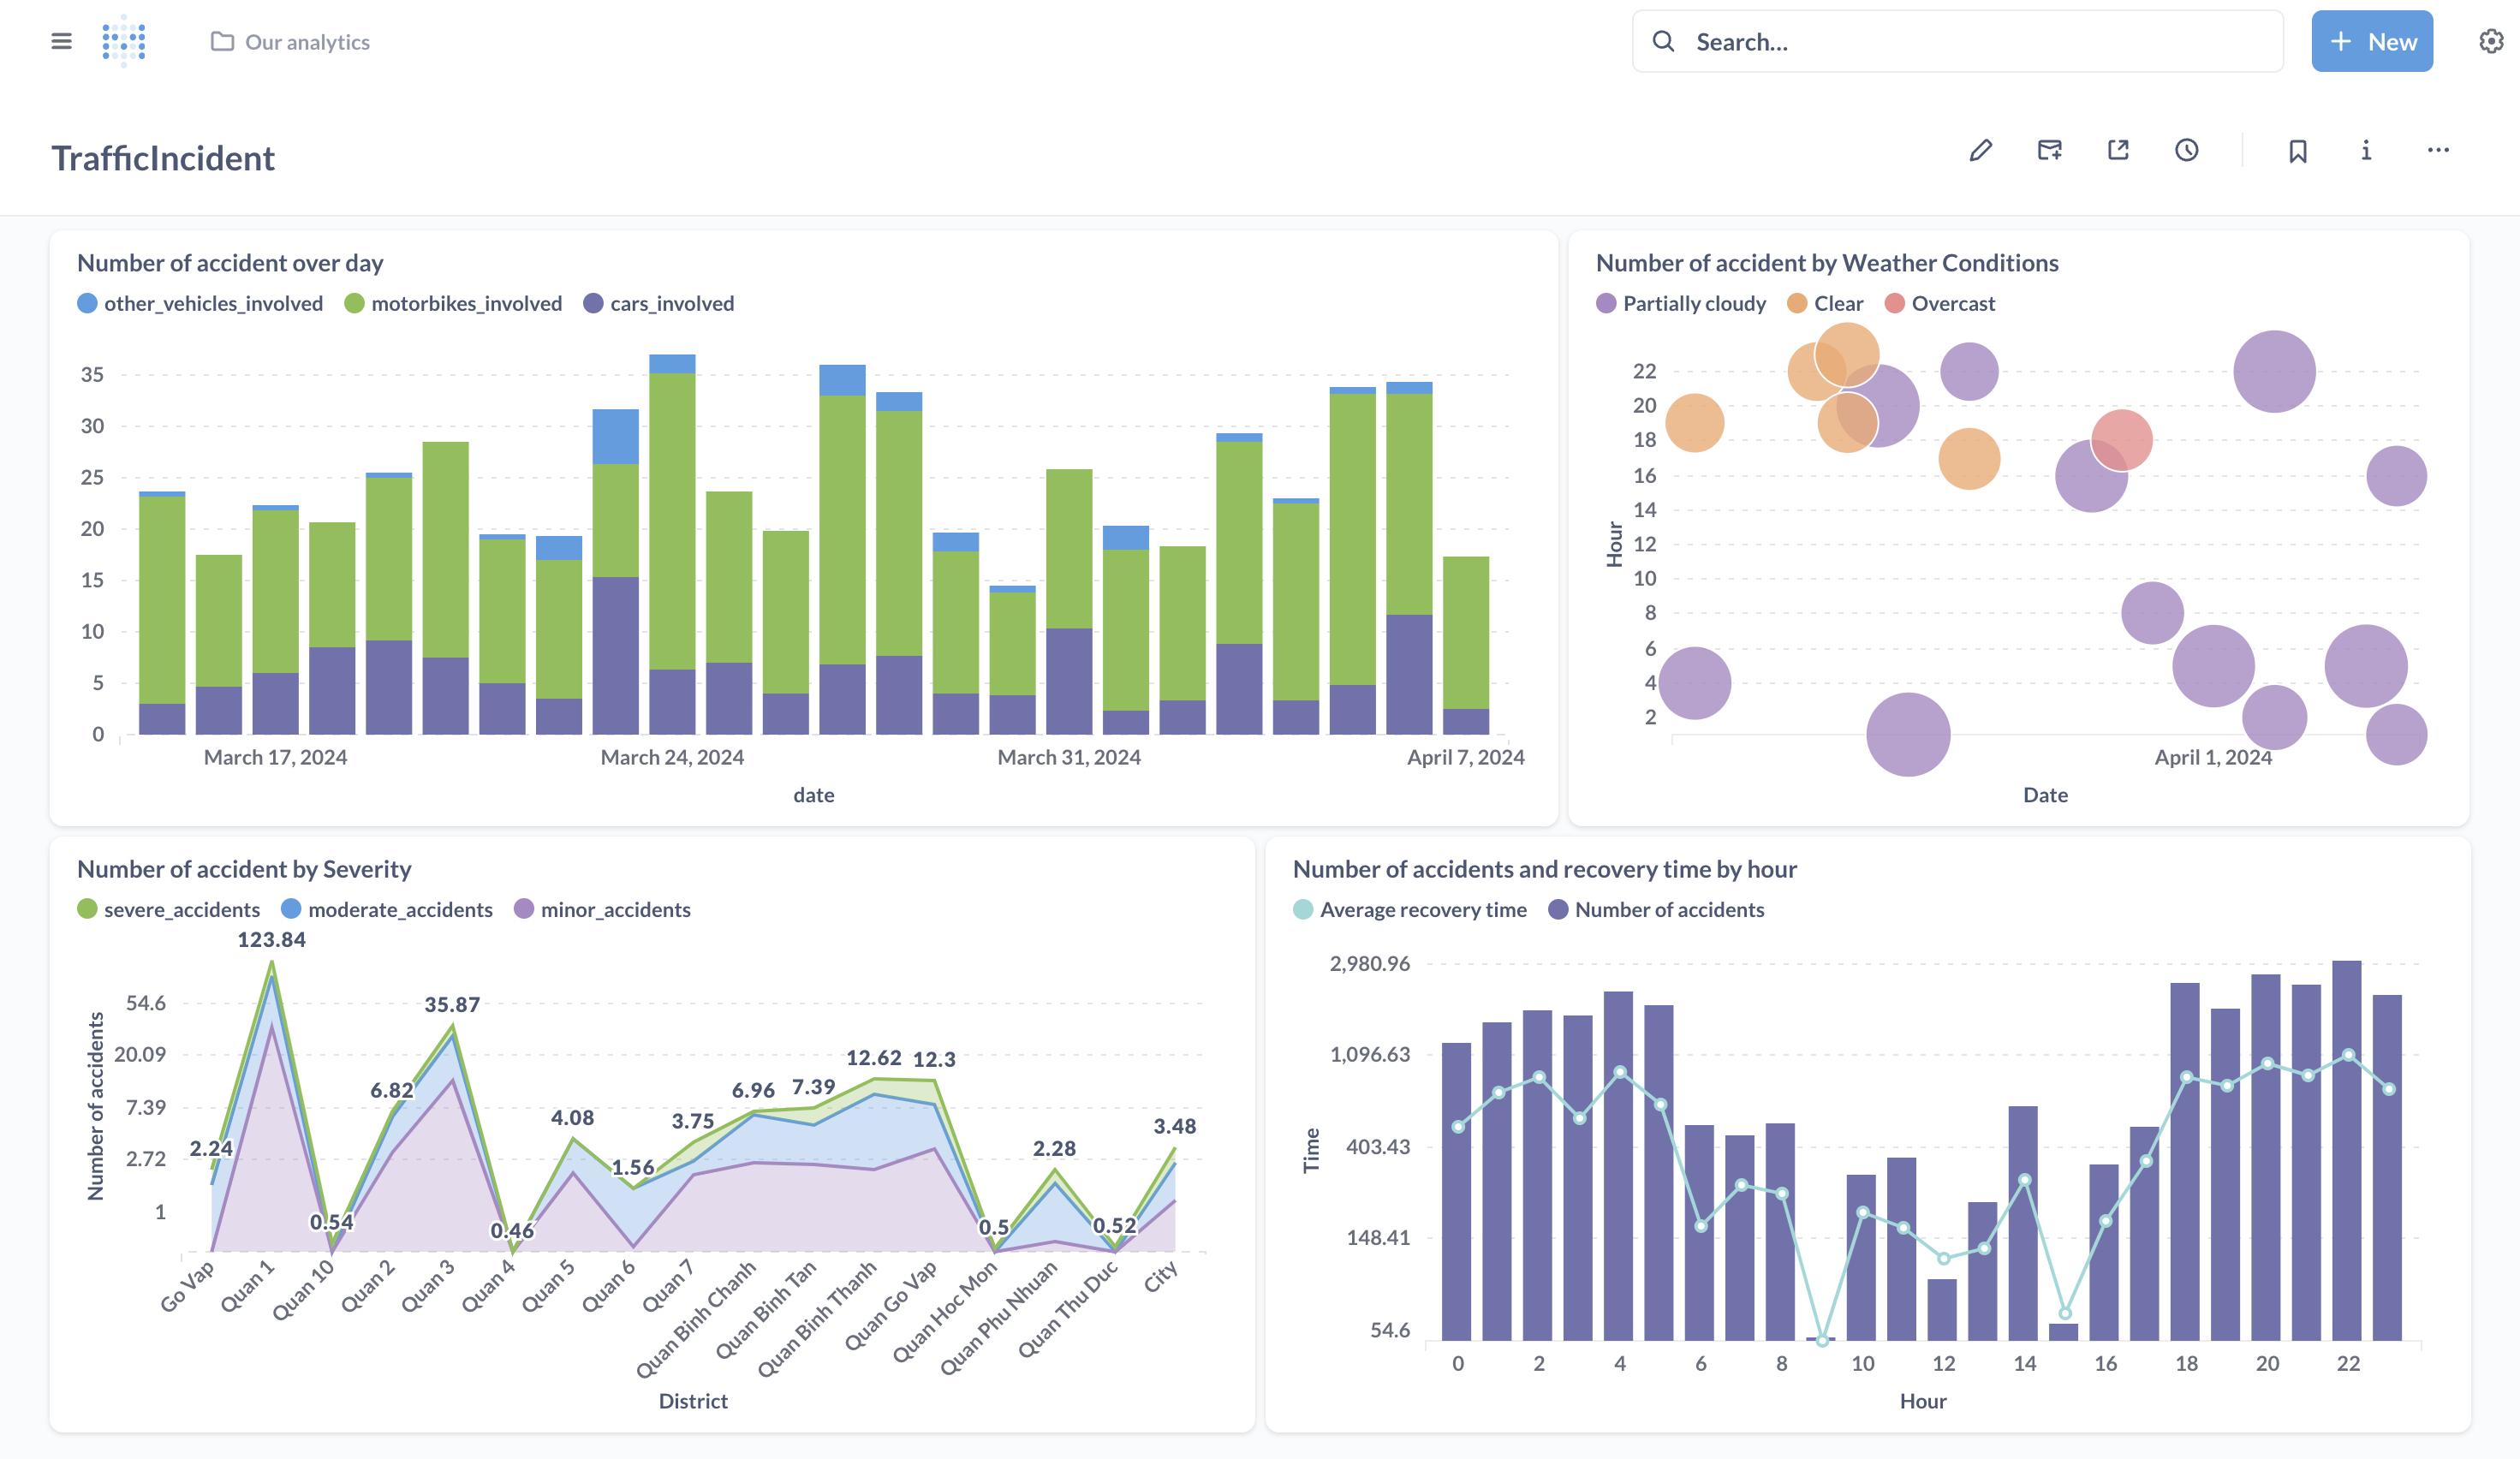Click the March 31, 2024 axis label
This screenshot has width=2520, height=1459.
point(1069,757)
